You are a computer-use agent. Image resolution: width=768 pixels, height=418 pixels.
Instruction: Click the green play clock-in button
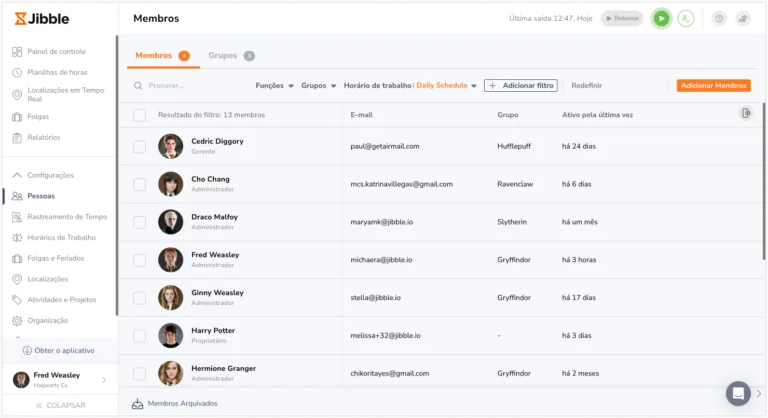[x=661, y=19]
